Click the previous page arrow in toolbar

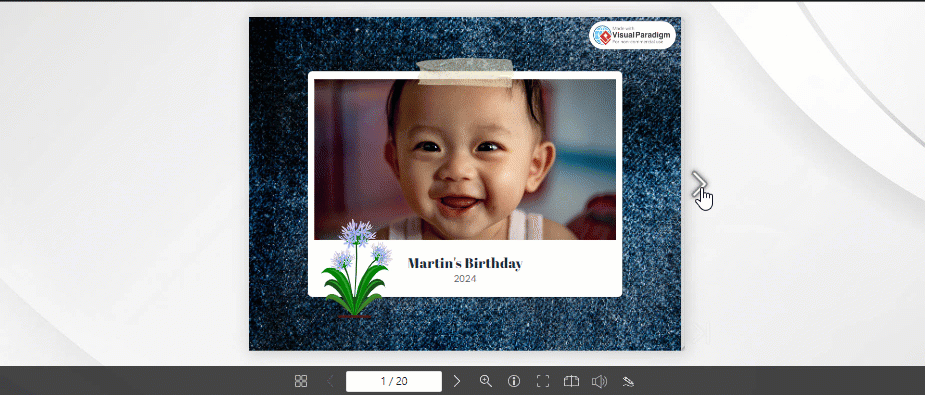[330, 381]
